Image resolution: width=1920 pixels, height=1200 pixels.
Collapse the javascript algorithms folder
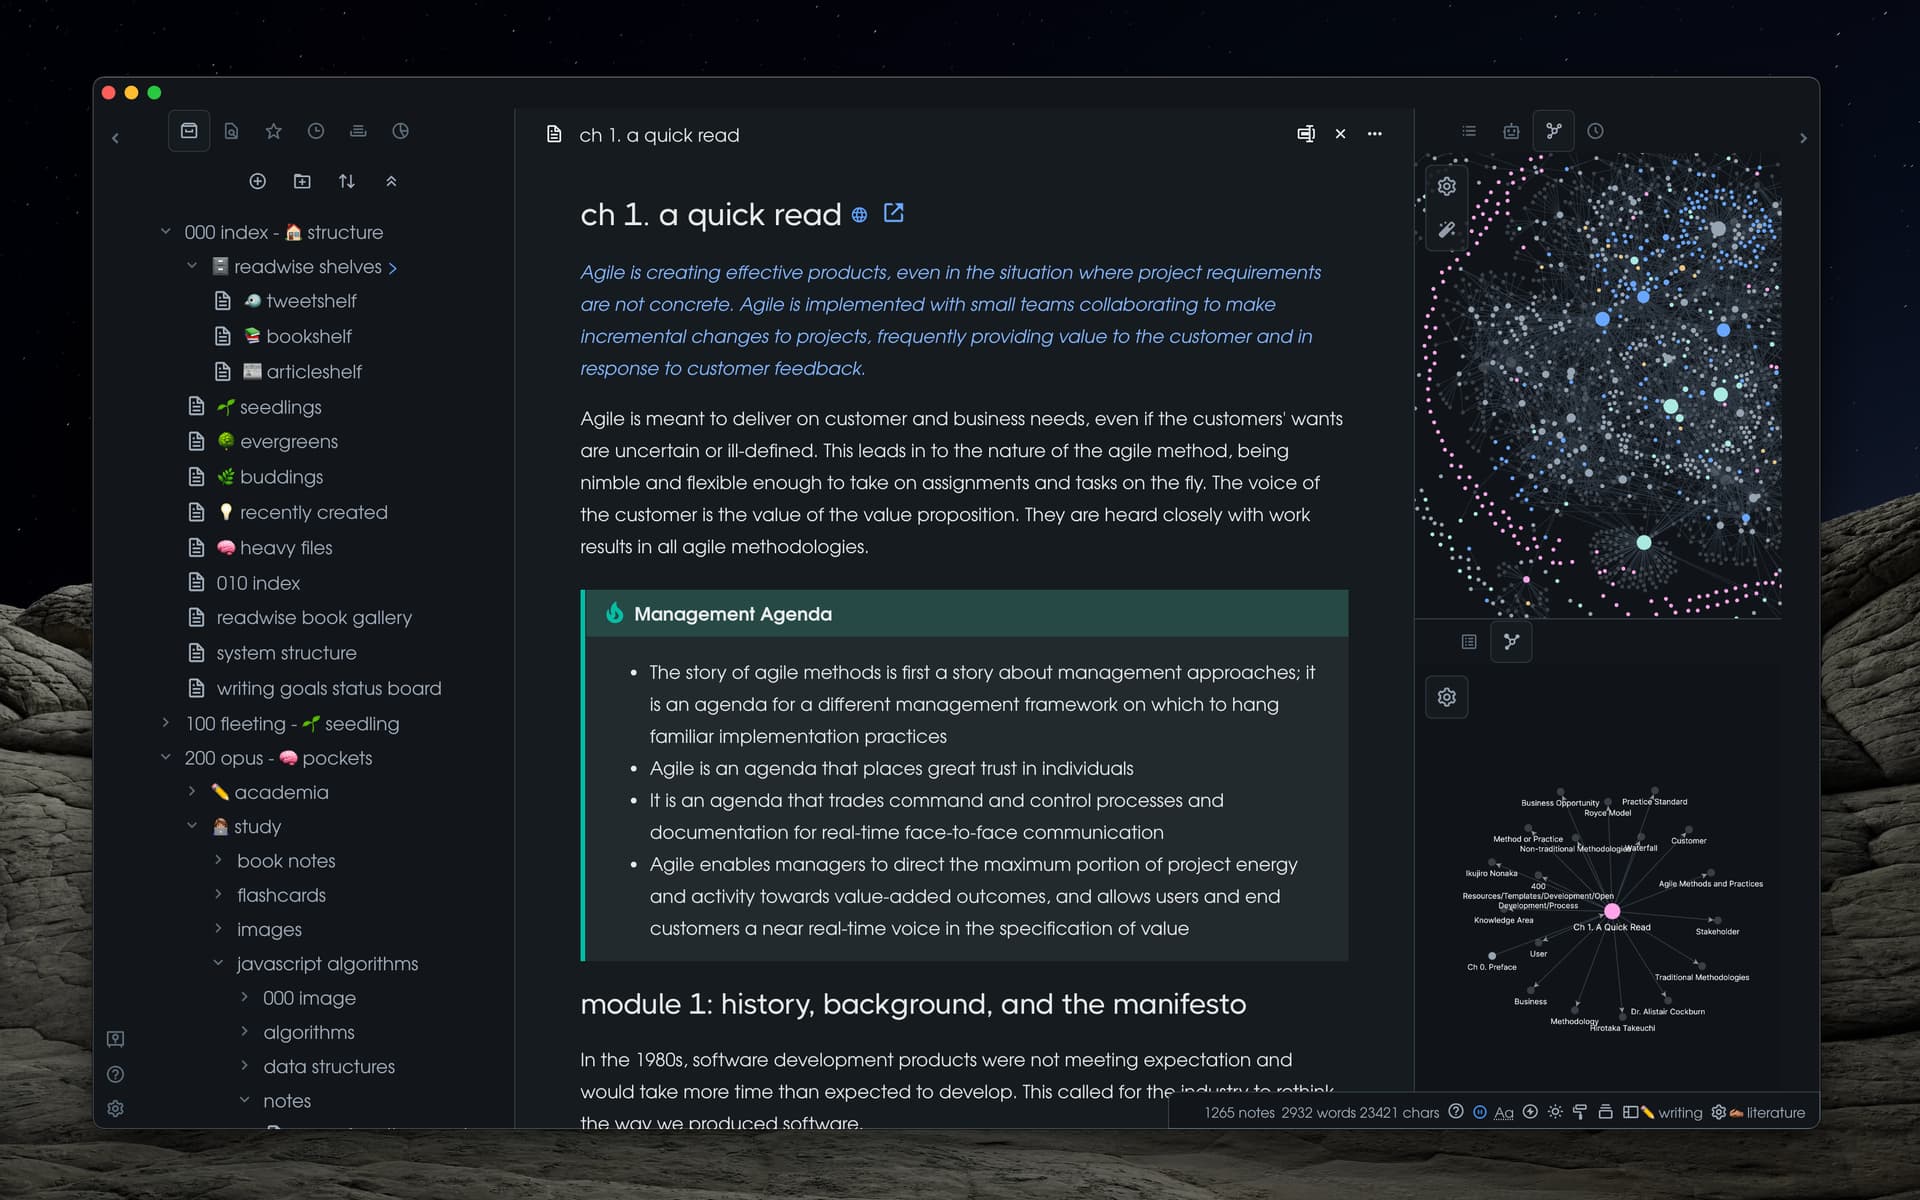[x=218, y=963]
